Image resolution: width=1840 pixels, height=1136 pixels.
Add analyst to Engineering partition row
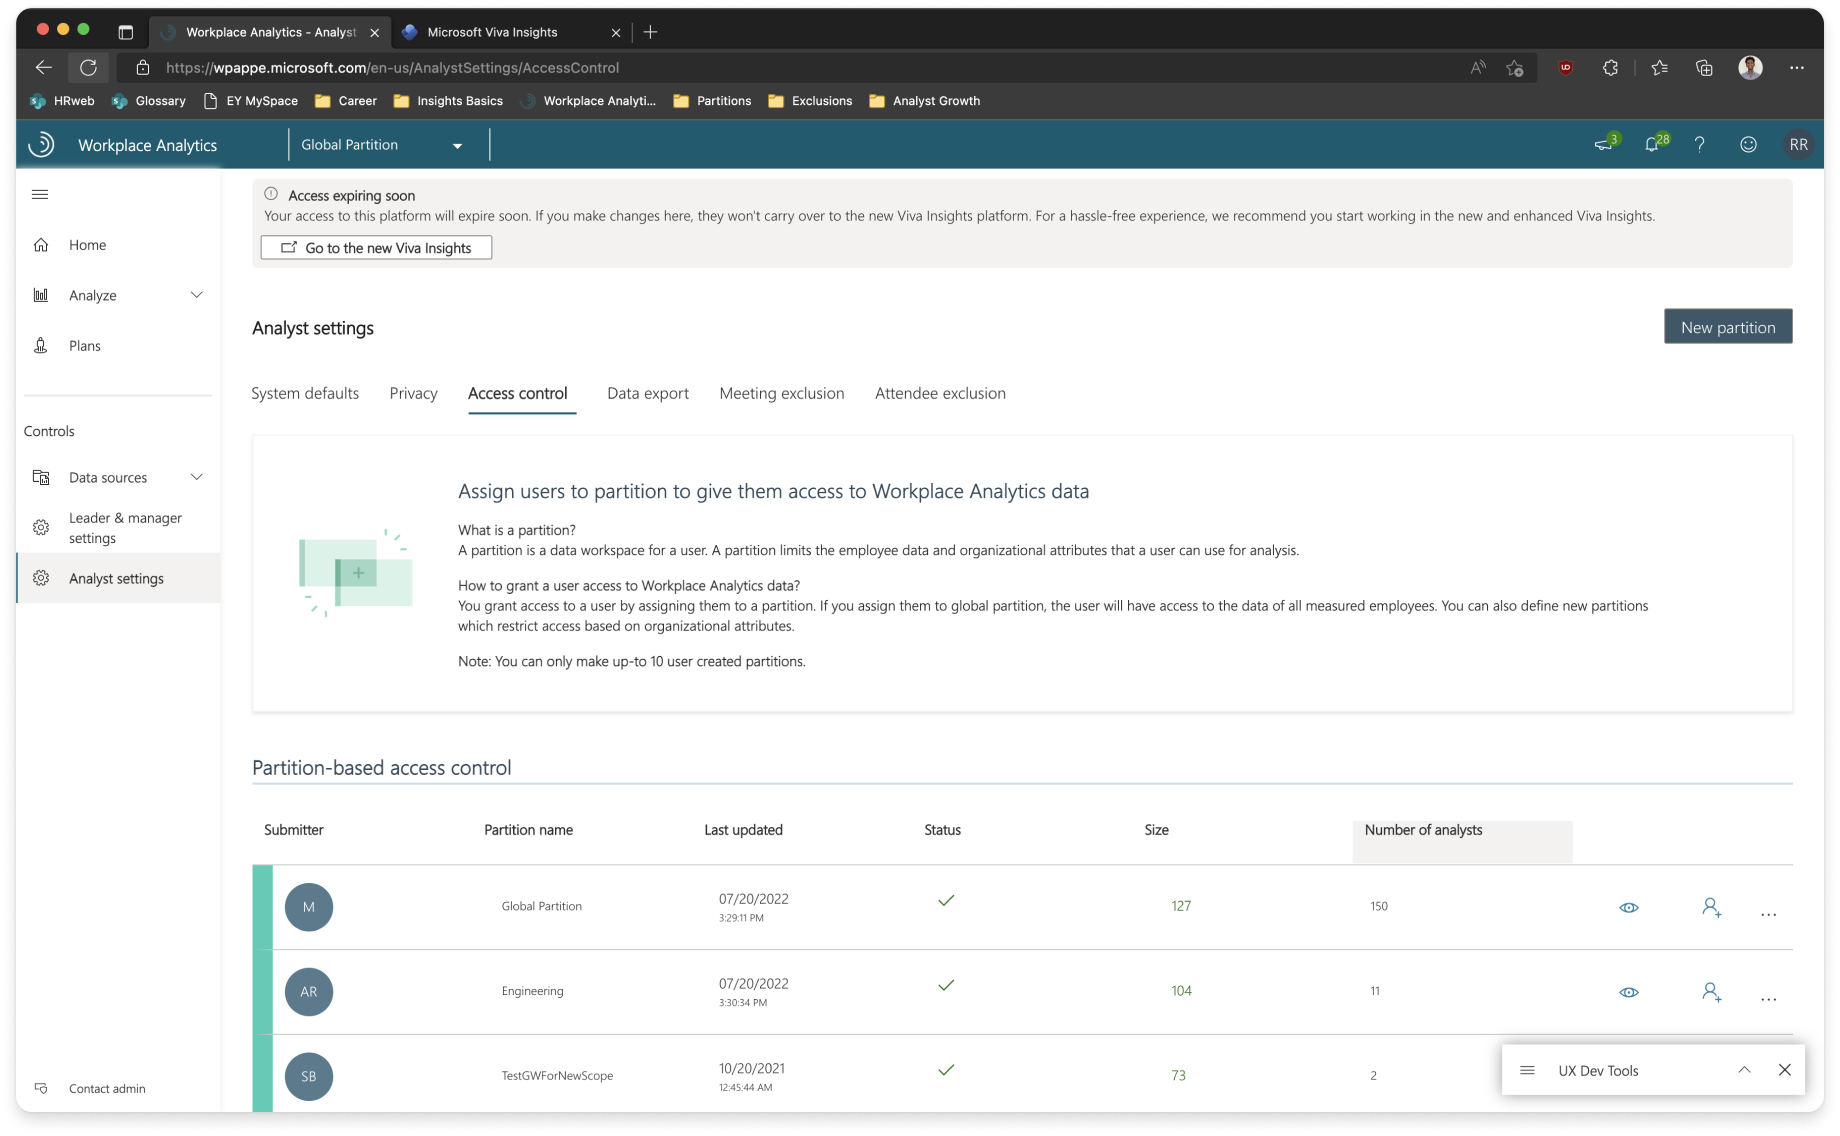(x=1711, y=992)
